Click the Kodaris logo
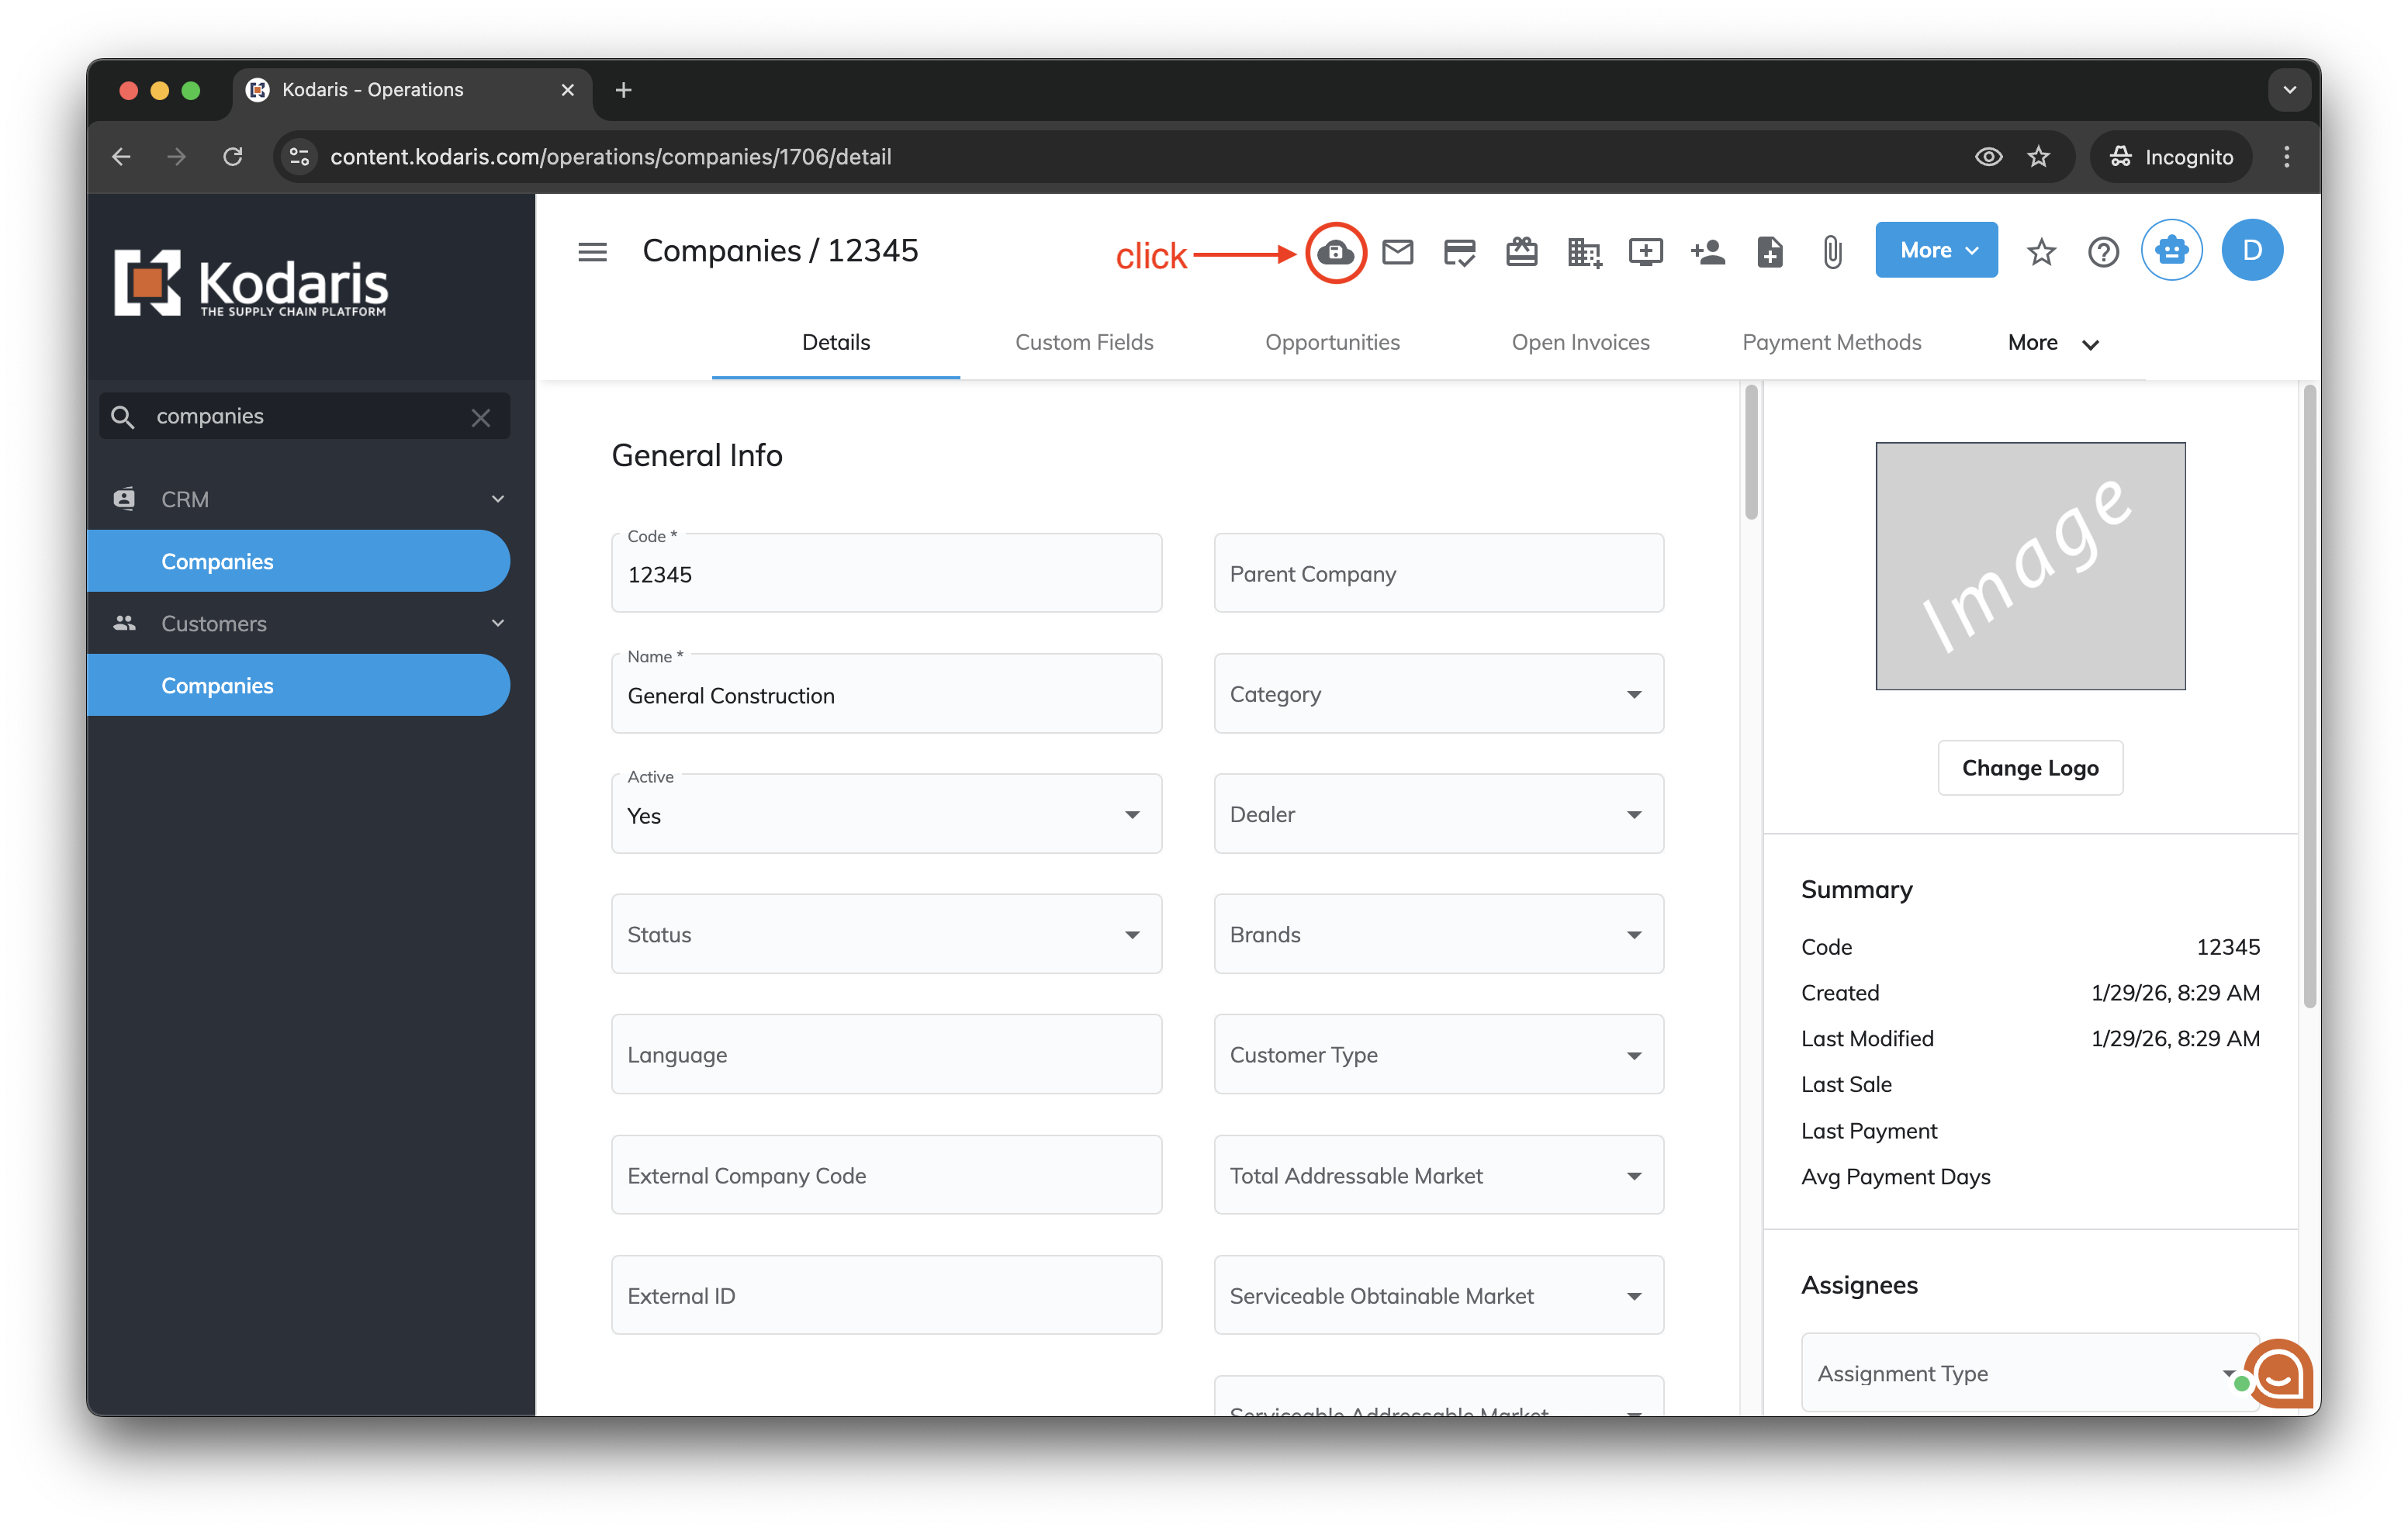 [250, 284]
